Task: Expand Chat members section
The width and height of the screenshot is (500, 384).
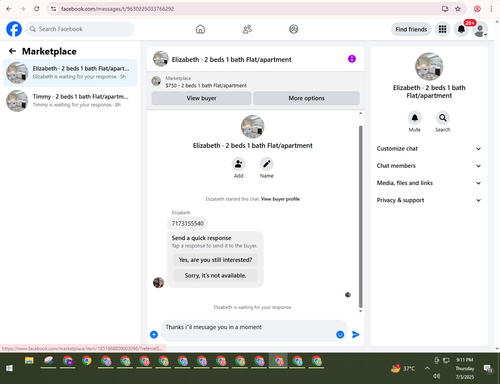Action: tap(429, 166)
